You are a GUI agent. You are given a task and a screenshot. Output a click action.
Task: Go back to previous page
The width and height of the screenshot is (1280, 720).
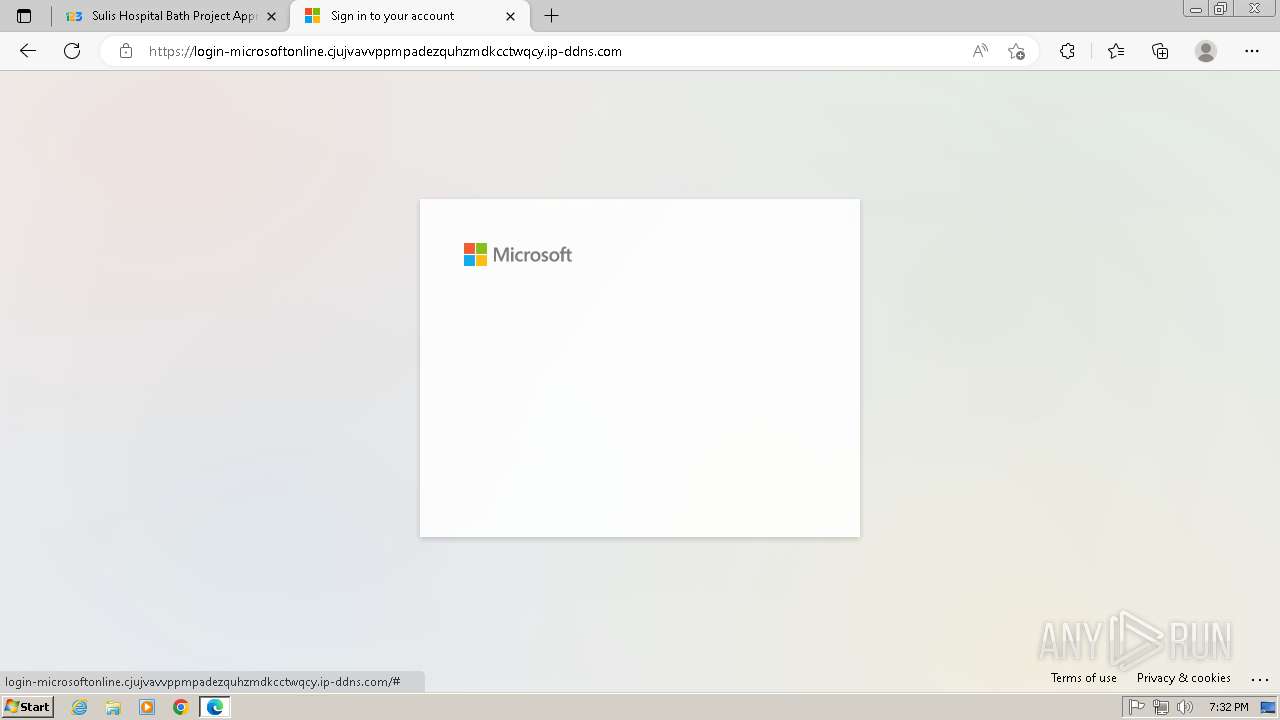coord(28,51)
